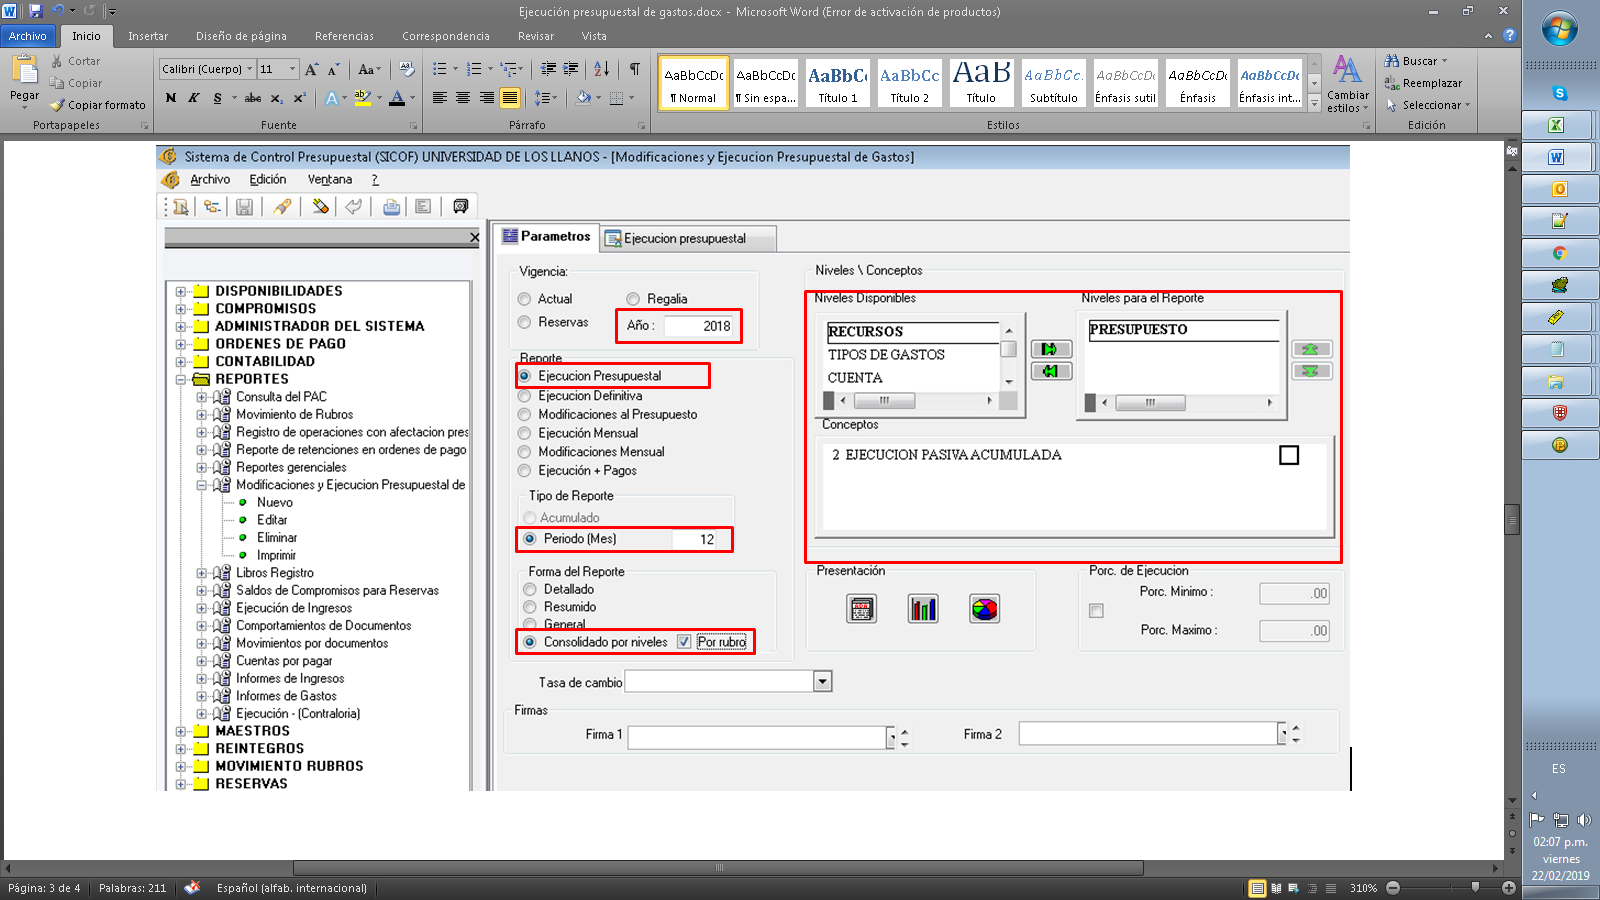Open the font size dropdown arrow
Image resolution: width=1600 pixels, height=900 pixels.
(x=292, y=69)
